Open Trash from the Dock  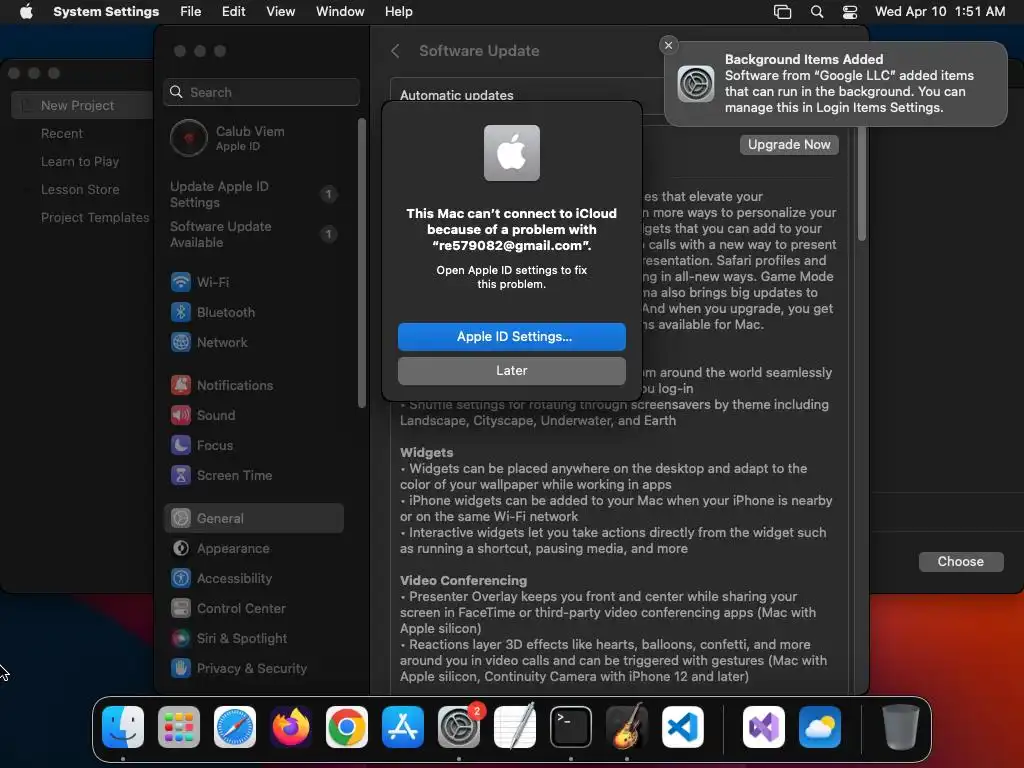901,727
